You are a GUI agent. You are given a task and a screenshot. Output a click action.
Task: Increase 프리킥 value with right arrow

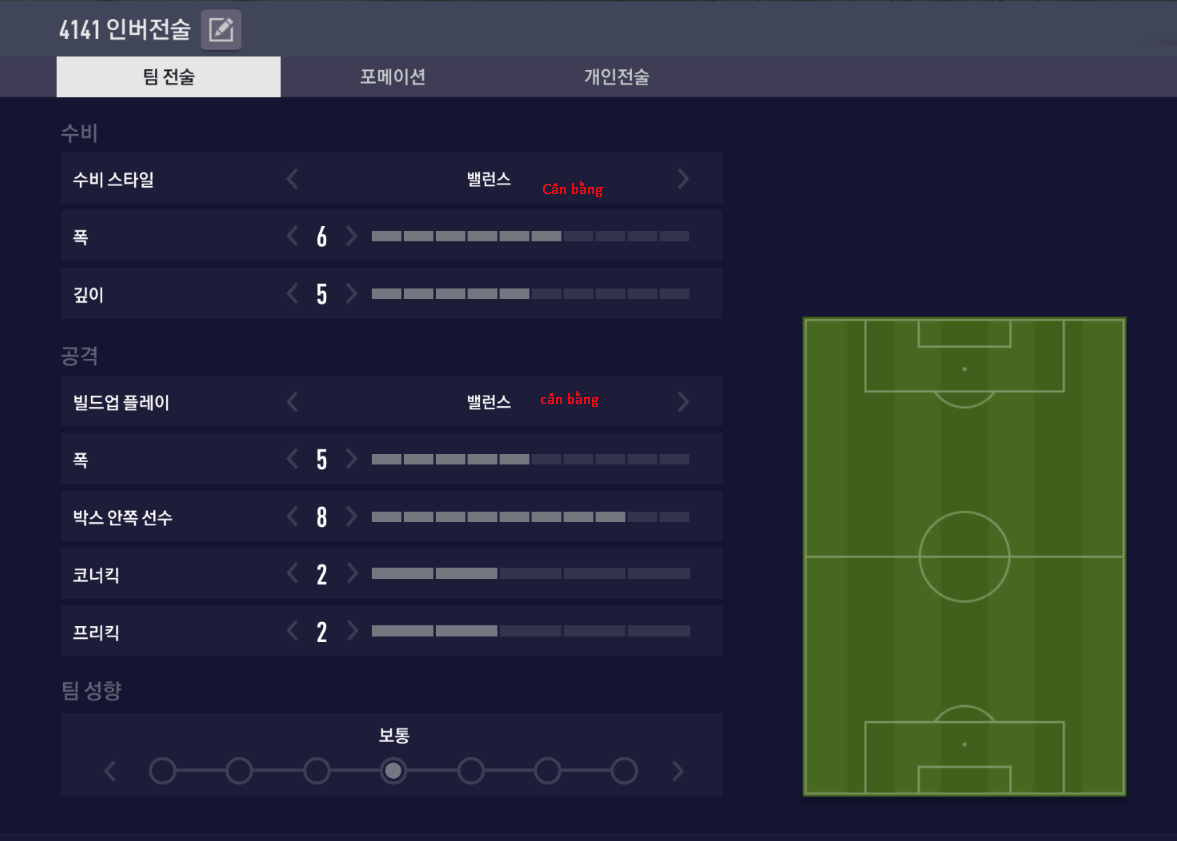pos(351,632)
